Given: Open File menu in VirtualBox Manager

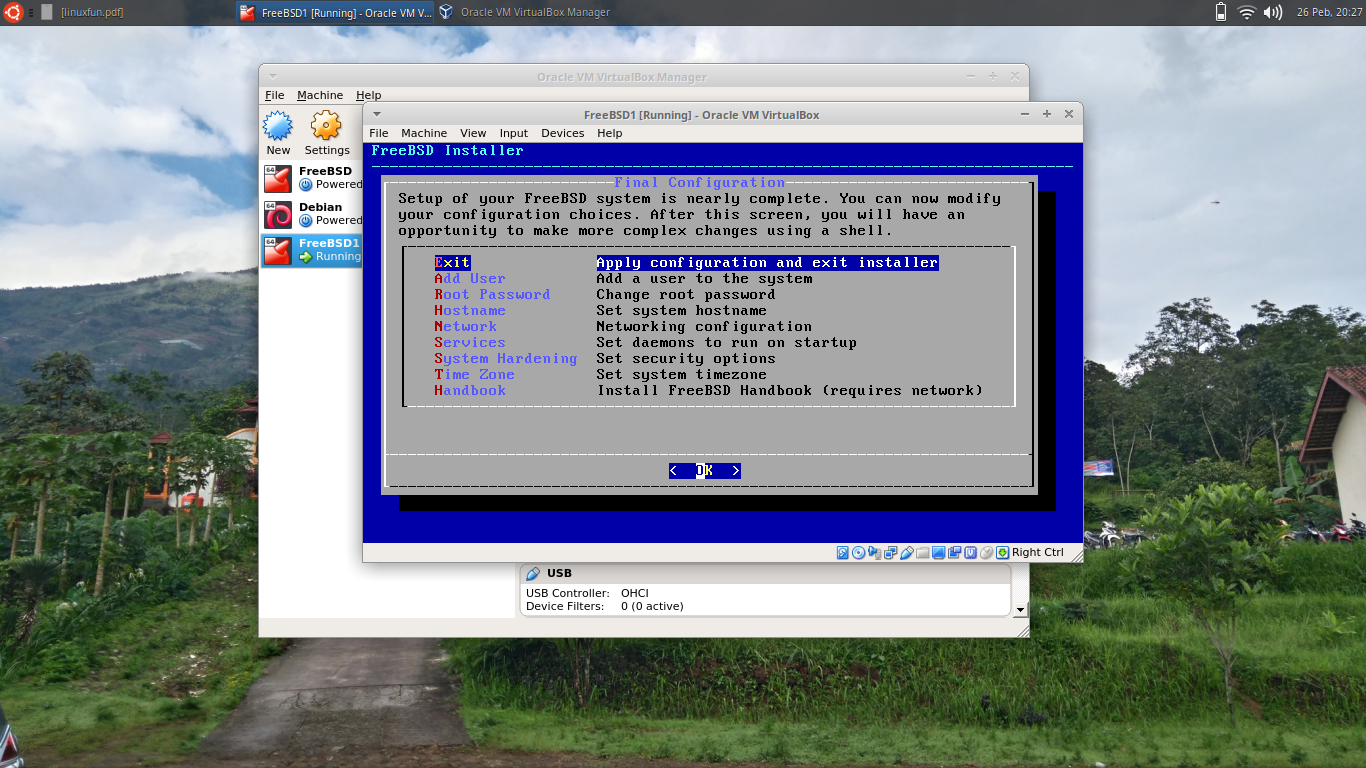Looking at the screenshot, I should (x=275, y=95).
